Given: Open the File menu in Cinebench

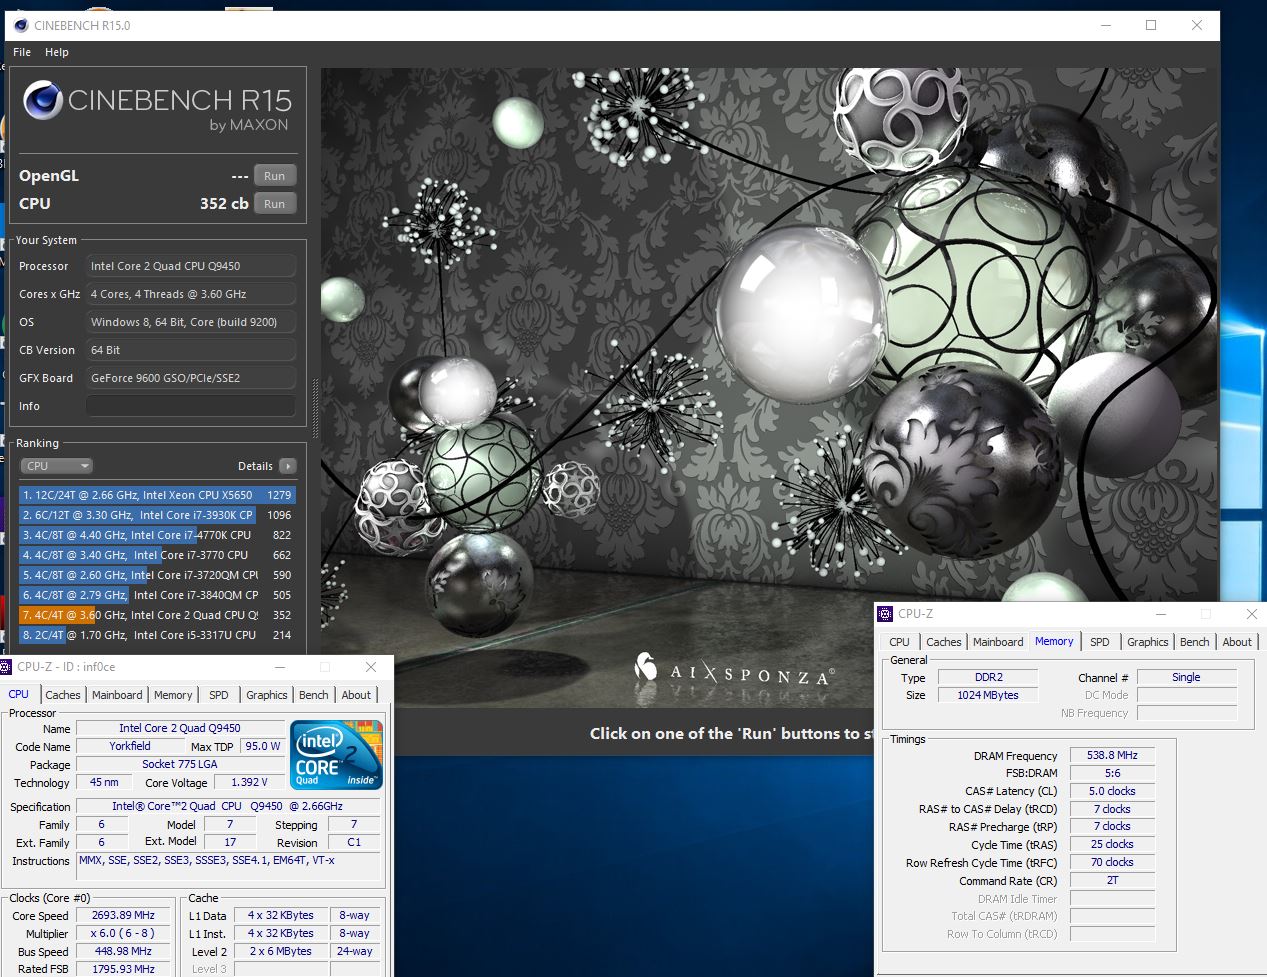Looking at the screenshot, I should pyautogui.click(x=22, y=52).
